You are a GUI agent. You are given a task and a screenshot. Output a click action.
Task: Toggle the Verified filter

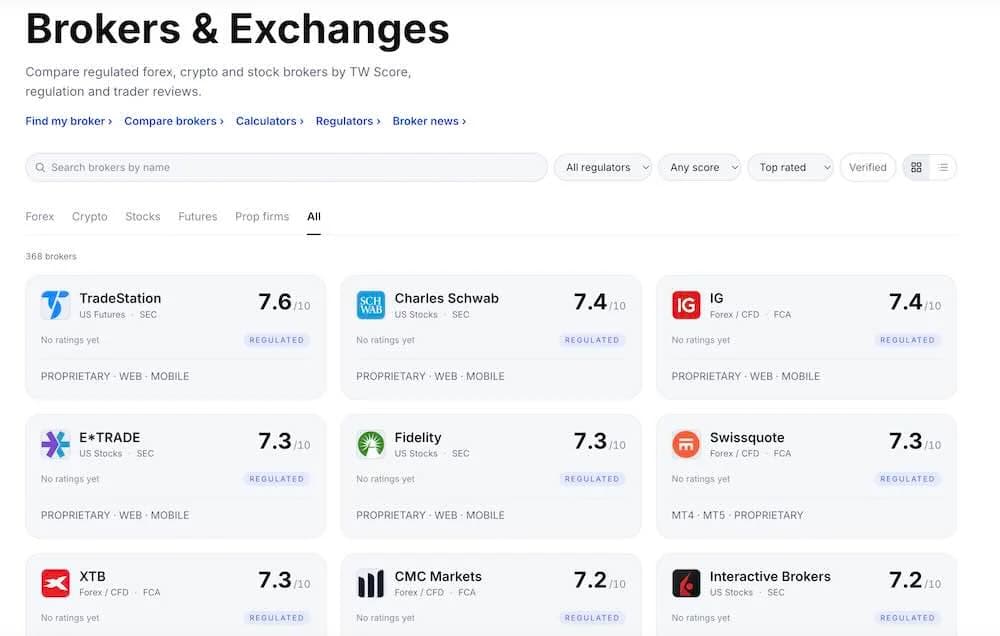click(x=867, y=167)
